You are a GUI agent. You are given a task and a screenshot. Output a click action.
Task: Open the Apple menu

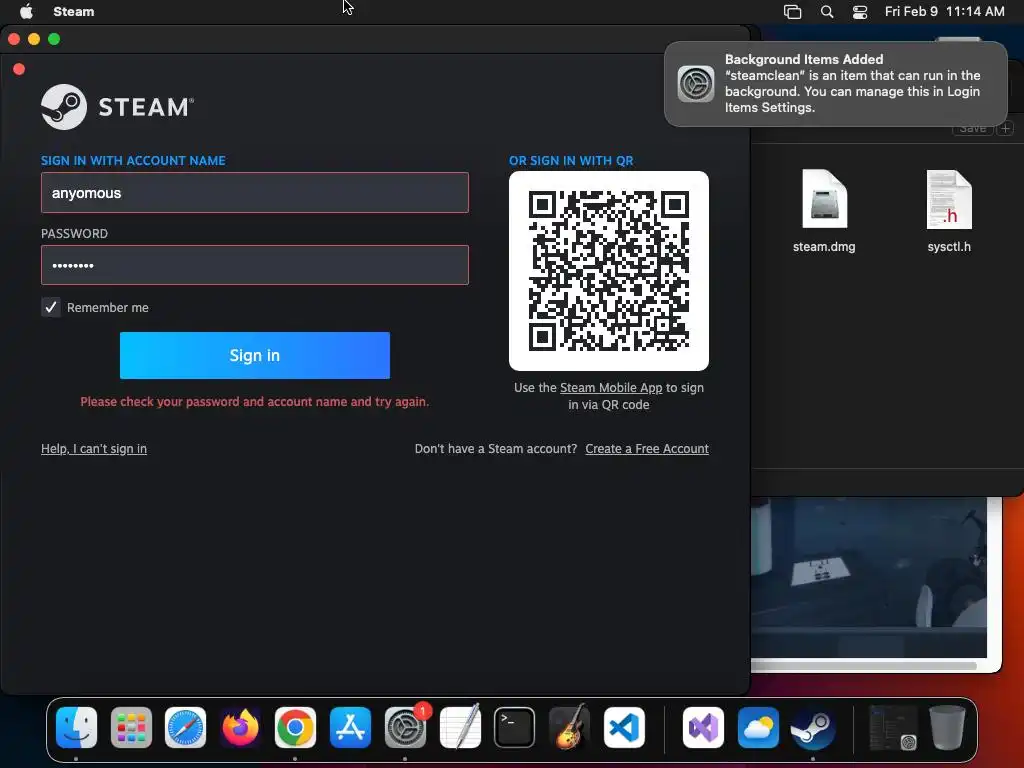click(26, 11)
